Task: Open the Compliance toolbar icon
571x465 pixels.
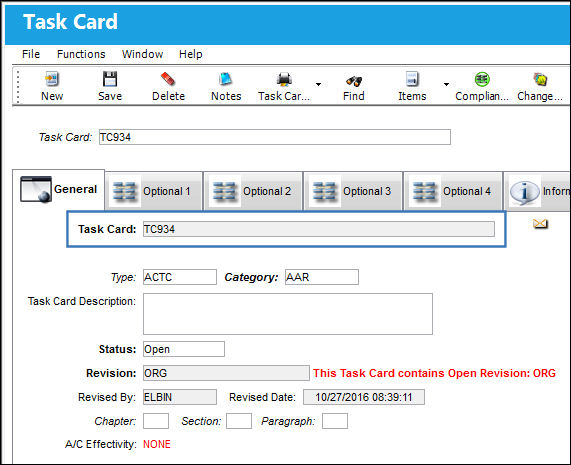Action: [x=482, y=79]
